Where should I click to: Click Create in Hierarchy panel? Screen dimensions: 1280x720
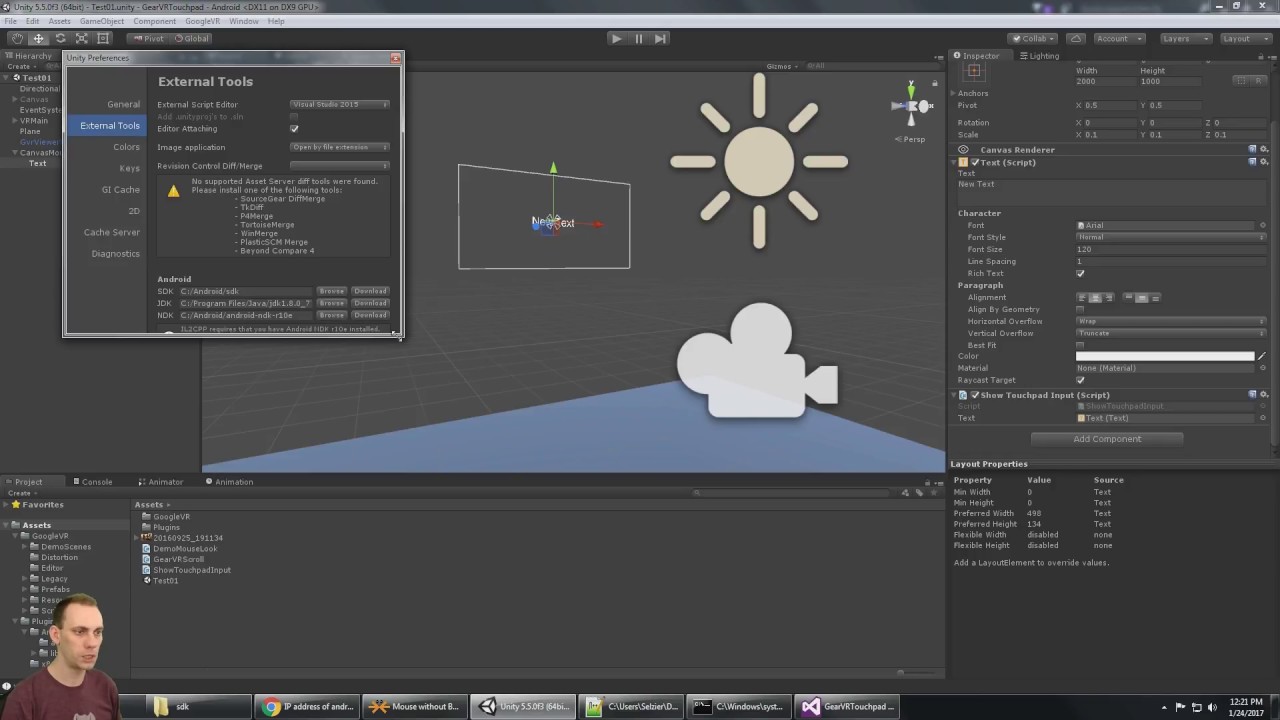[x=21, y=66]
